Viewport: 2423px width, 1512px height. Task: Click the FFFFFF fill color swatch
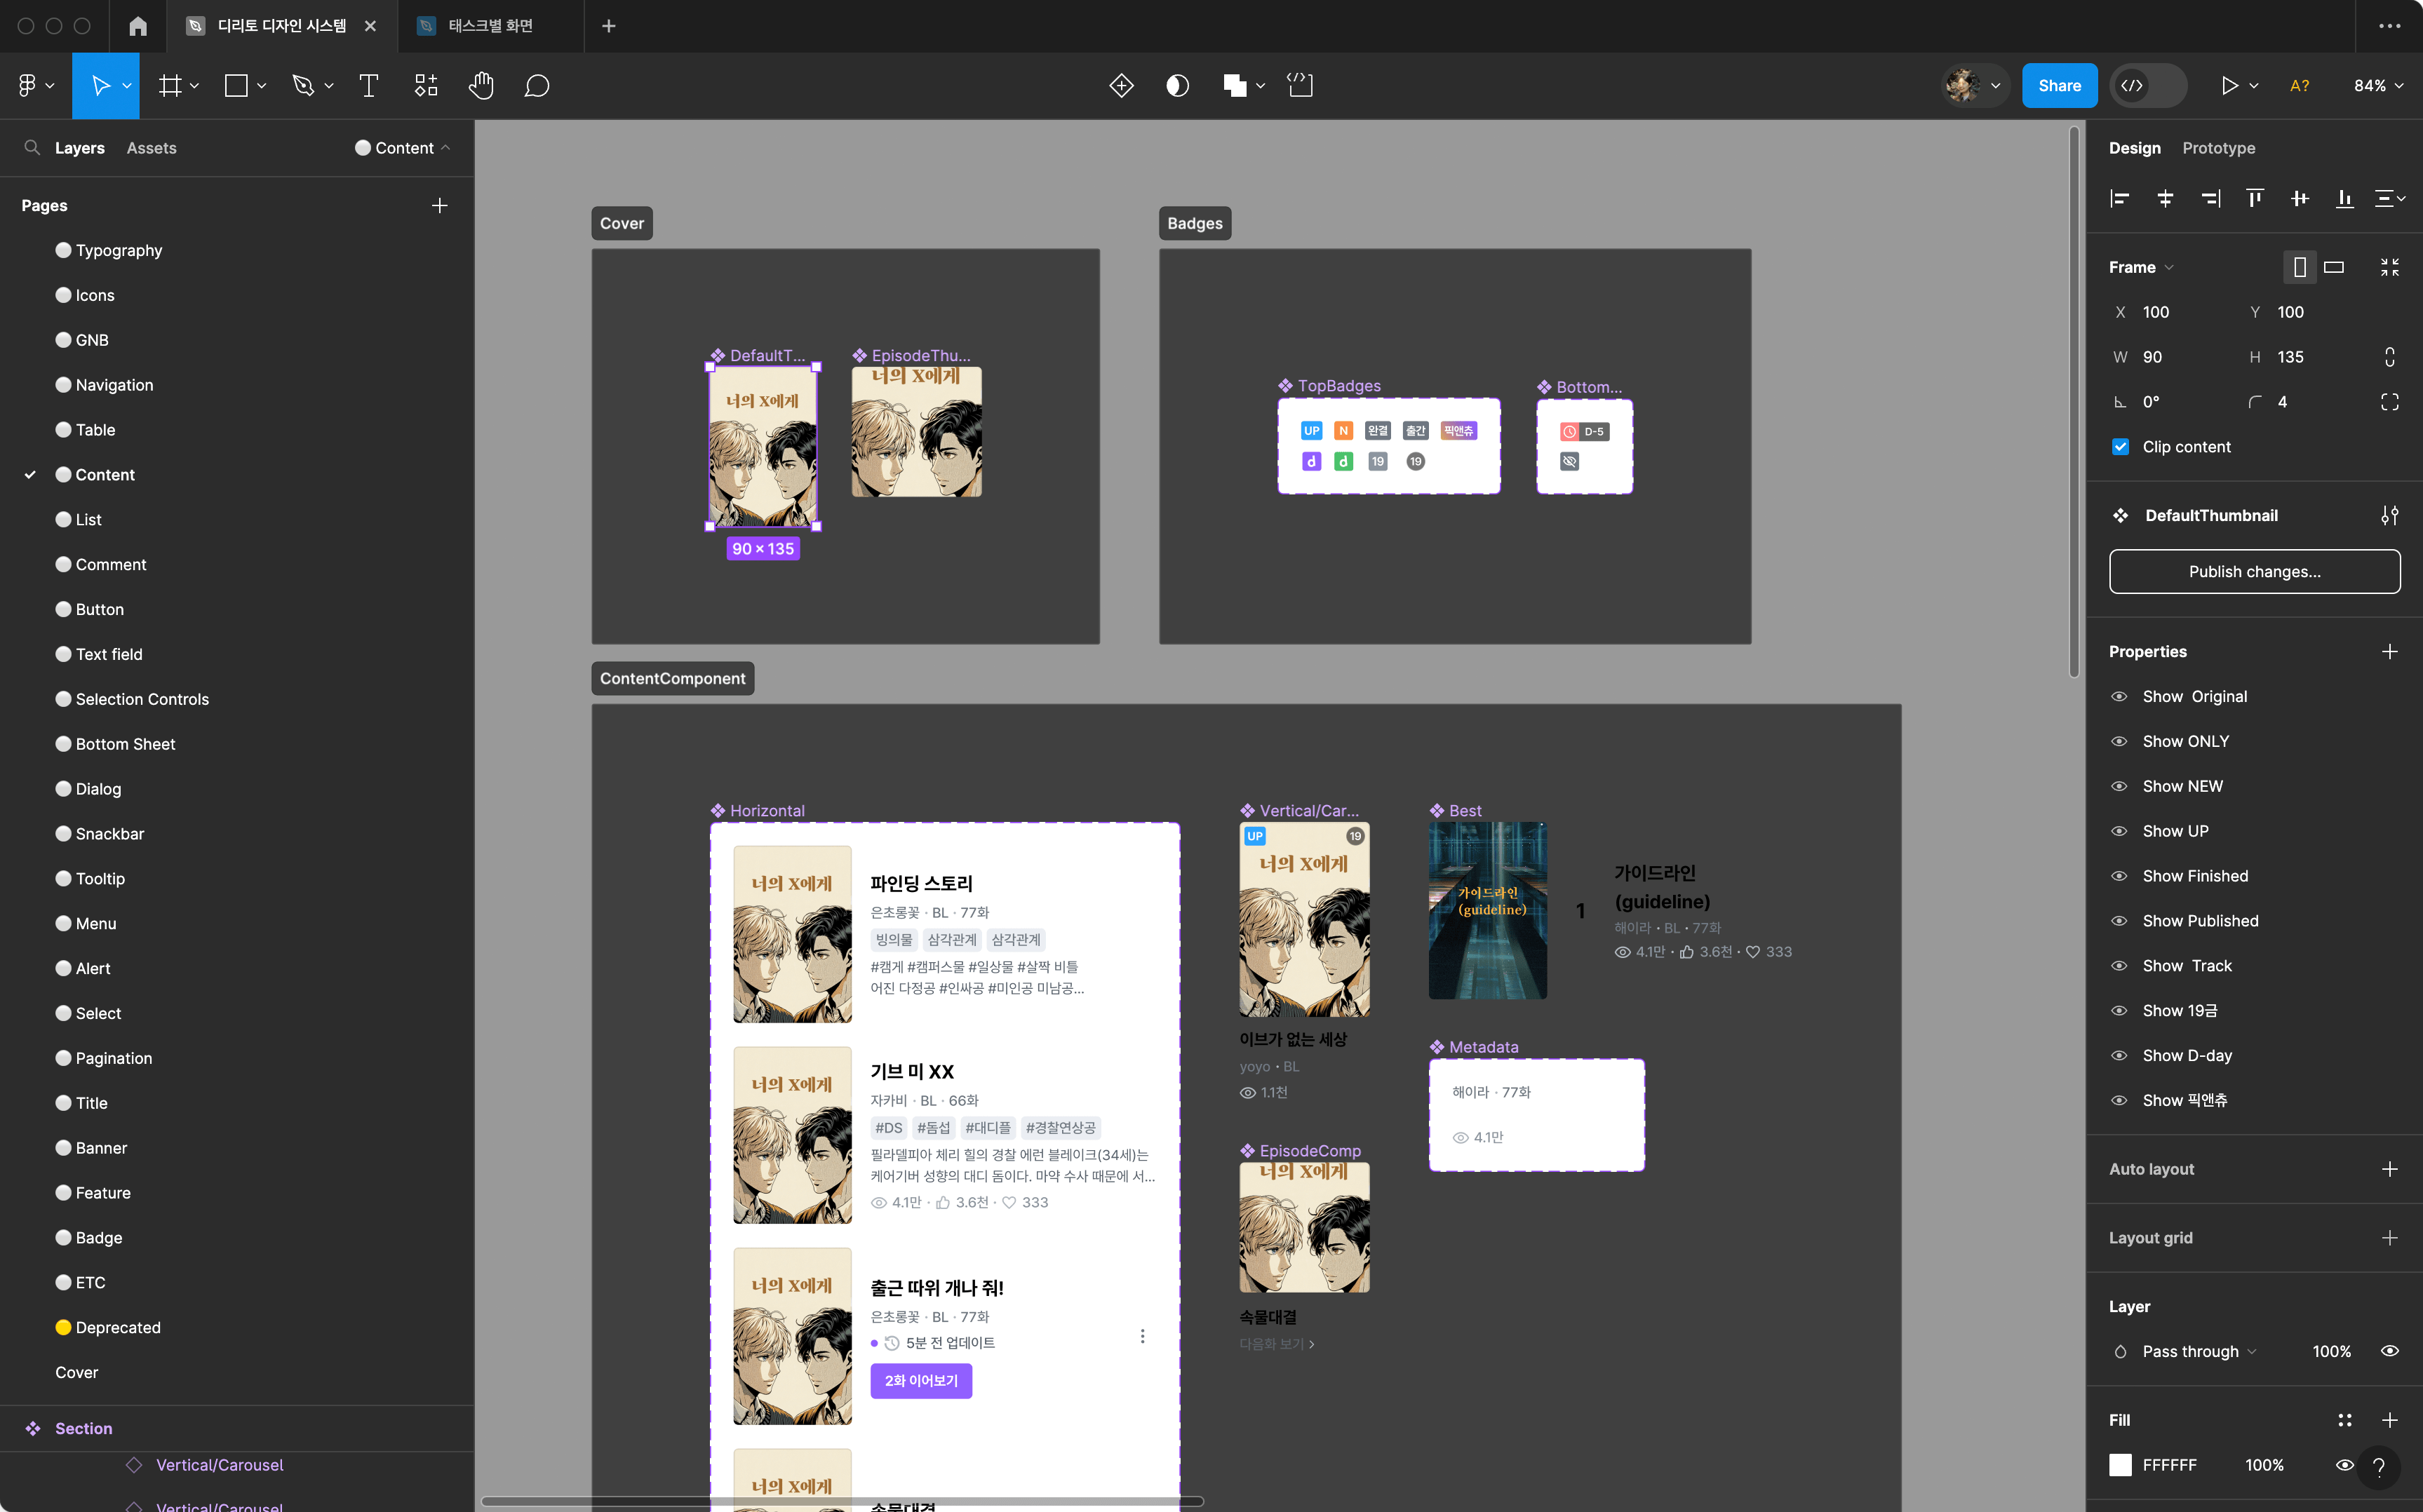coord(2120,1465)
